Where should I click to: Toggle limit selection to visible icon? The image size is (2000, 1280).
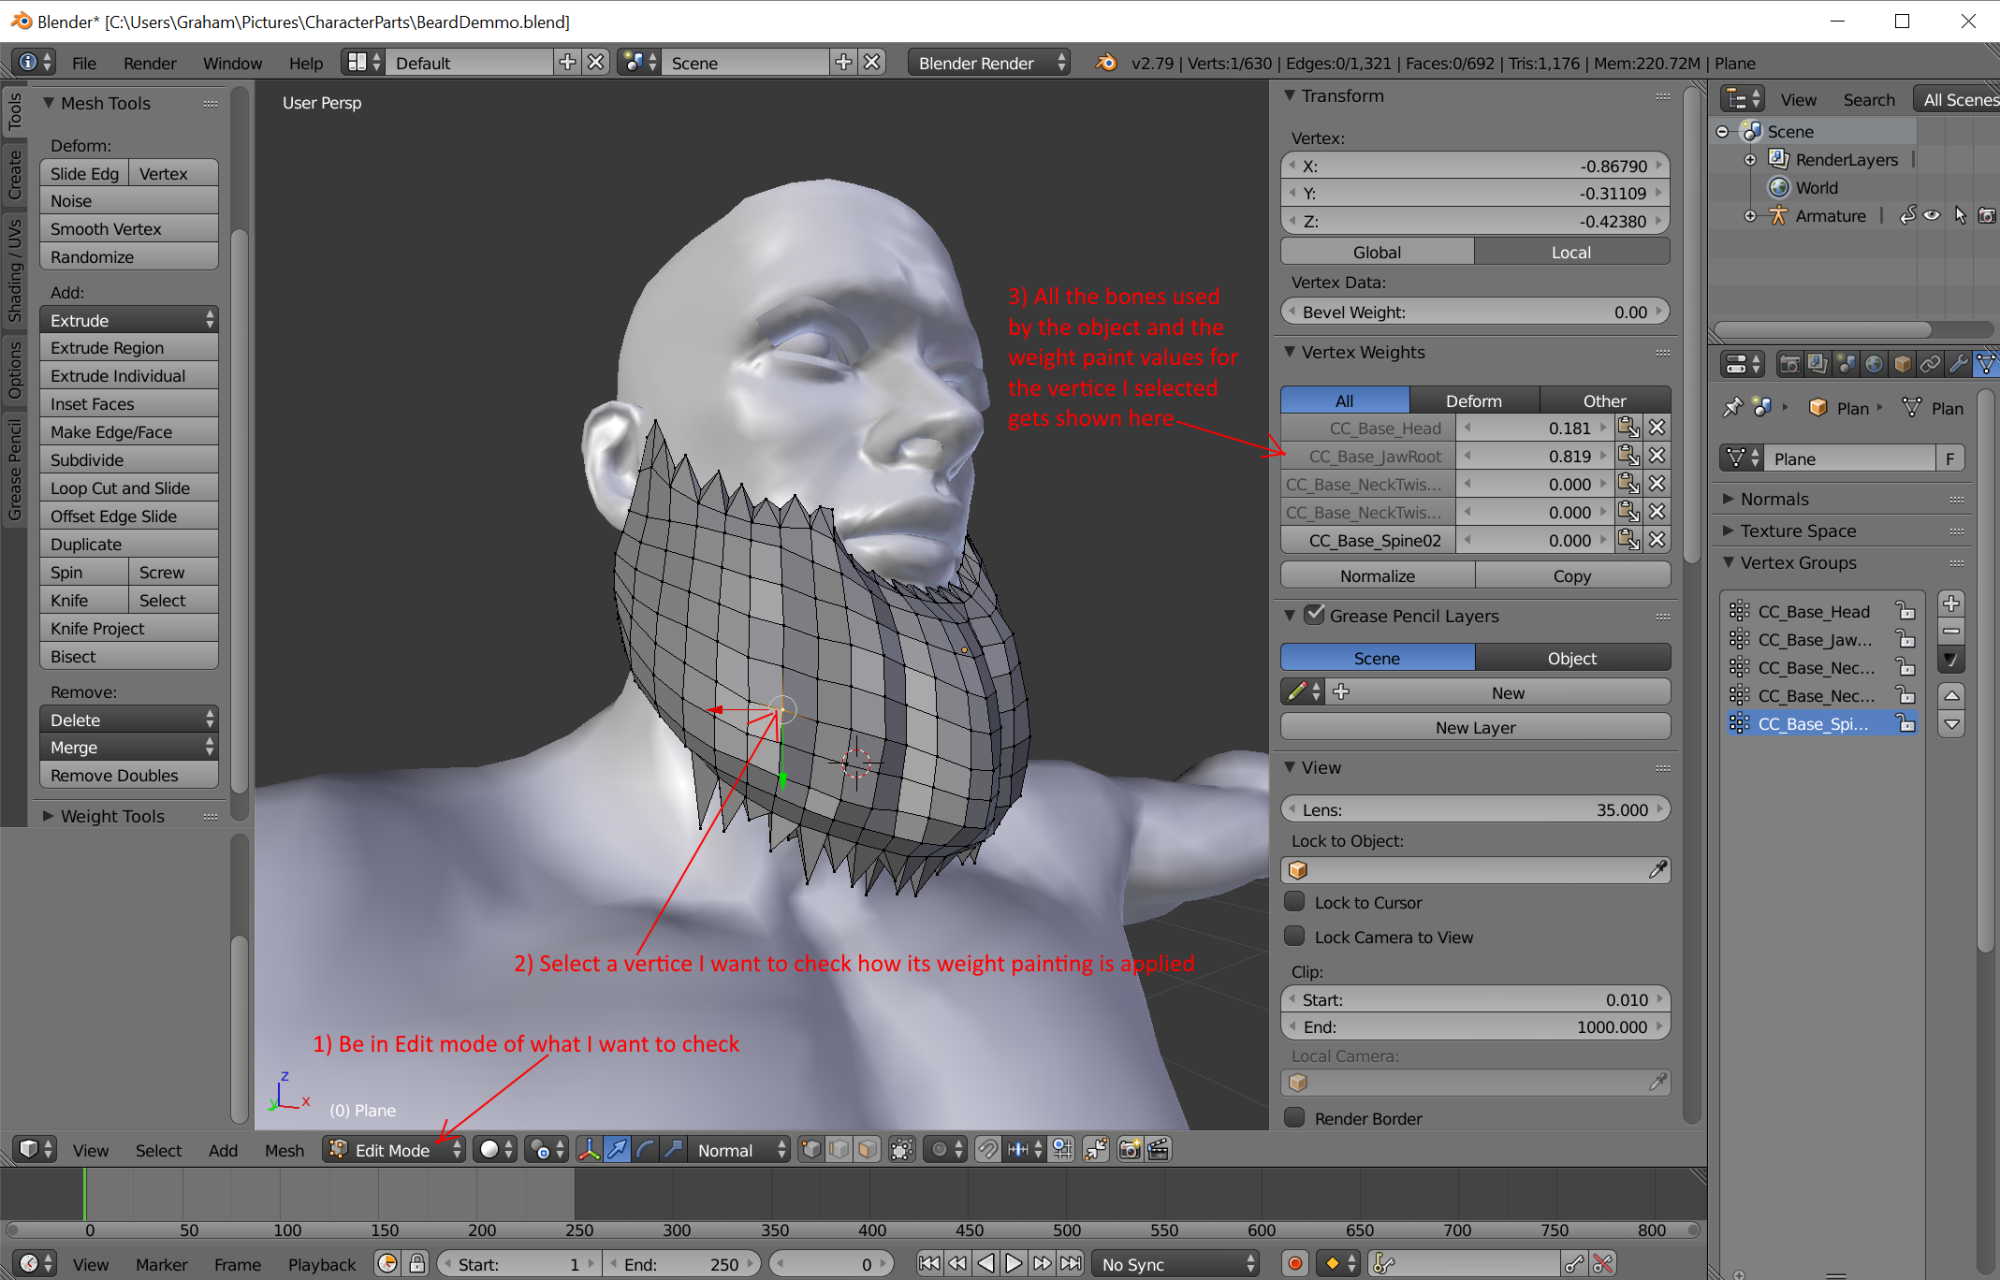(x=902, y=1150)
